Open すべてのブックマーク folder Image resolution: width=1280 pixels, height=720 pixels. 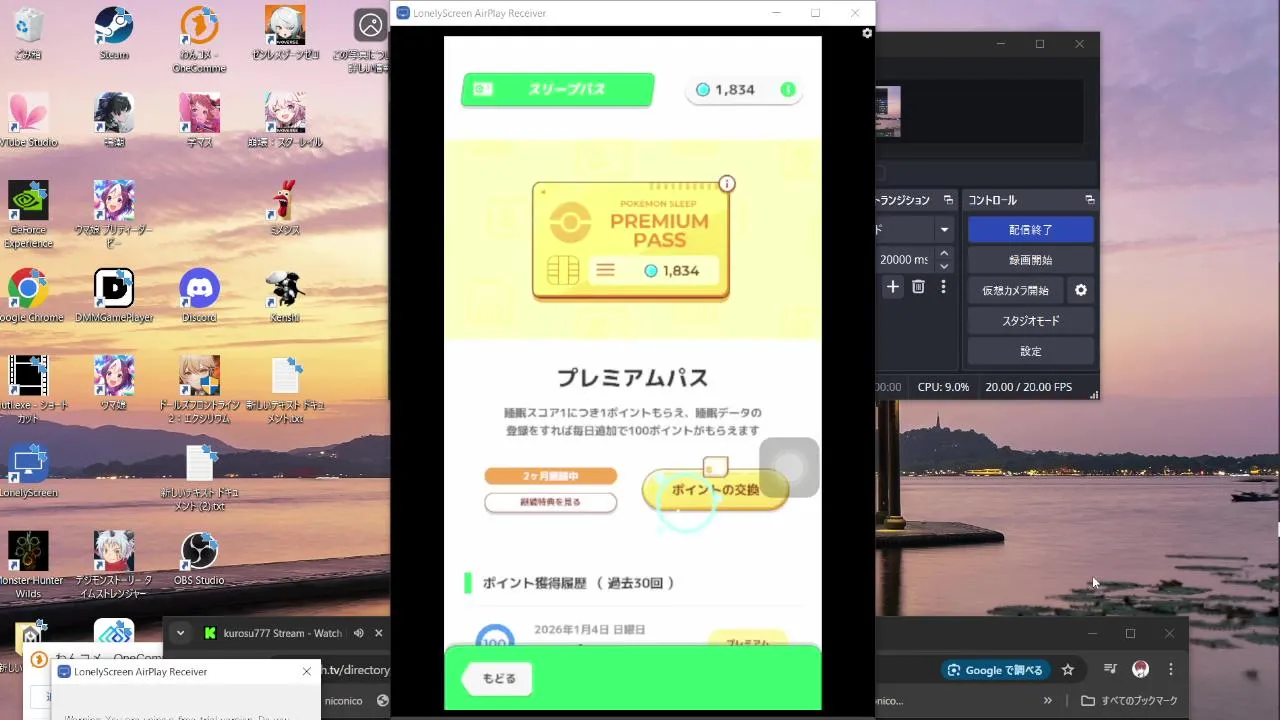pos(1129,701)
